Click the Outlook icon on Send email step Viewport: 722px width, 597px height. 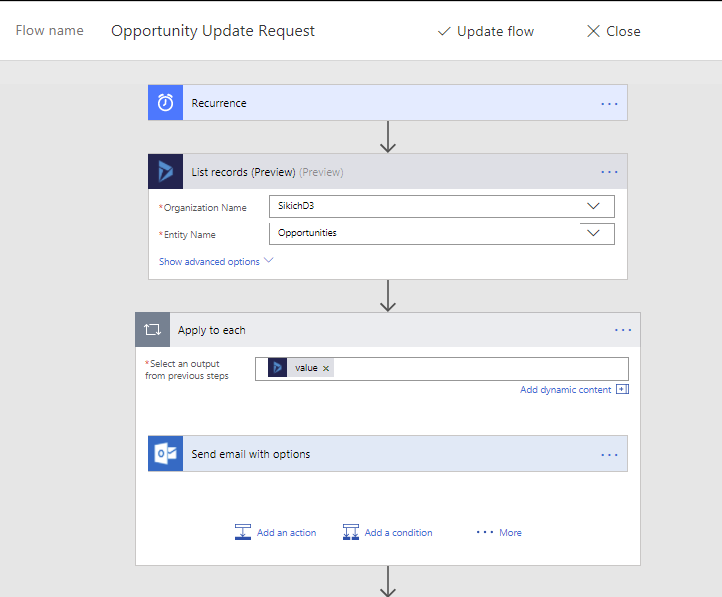click(165, 454)
